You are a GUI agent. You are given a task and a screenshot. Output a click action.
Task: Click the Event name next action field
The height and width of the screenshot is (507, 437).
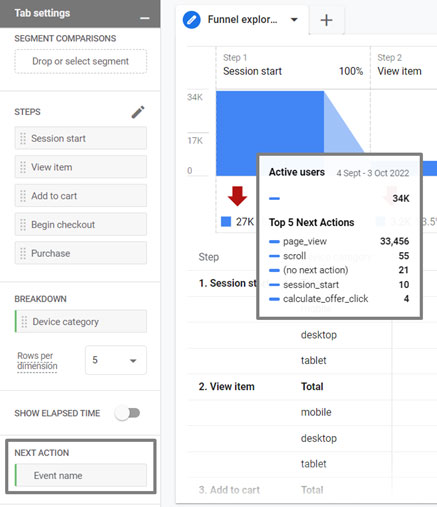coord(81,475)
